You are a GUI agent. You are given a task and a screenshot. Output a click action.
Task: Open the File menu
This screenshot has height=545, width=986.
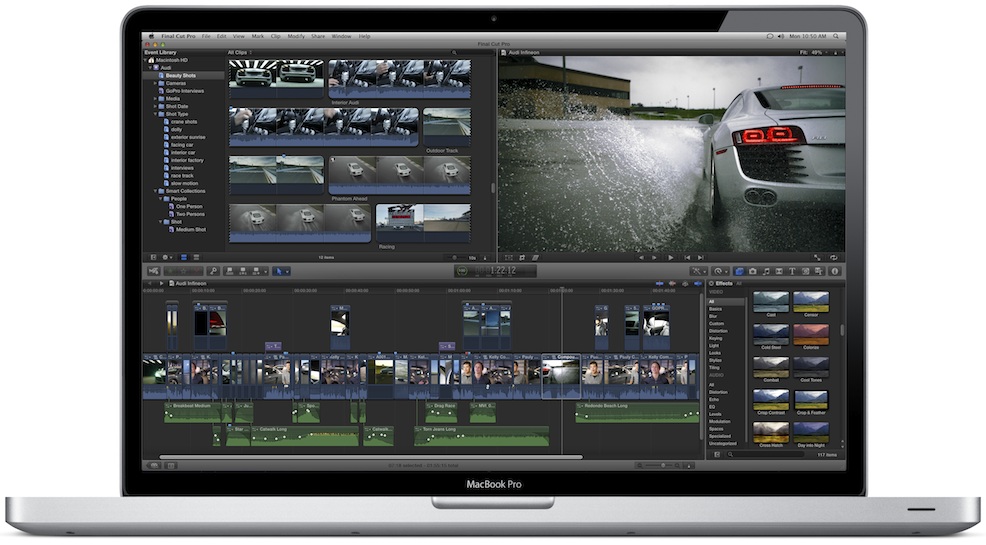tap(206, 36)
